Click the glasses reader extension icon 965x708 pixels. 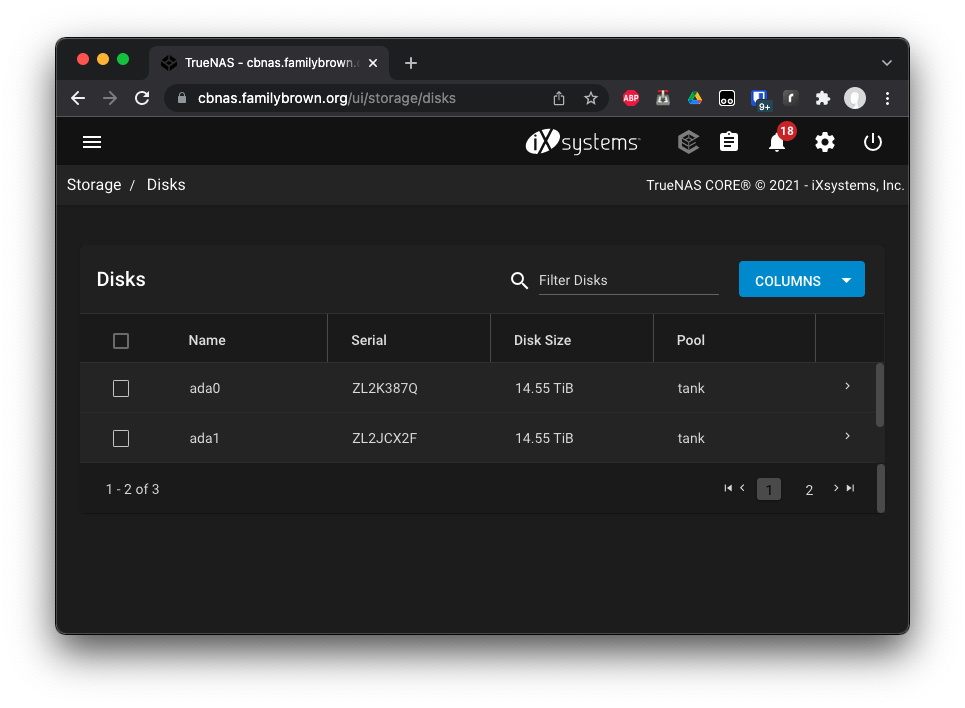click(727, 99)
